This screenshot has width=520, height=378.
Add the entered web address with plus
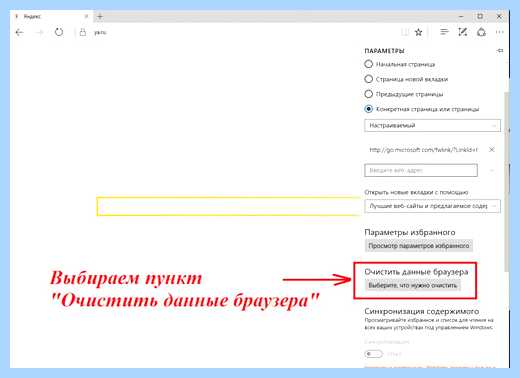click(x=492, y=170)
